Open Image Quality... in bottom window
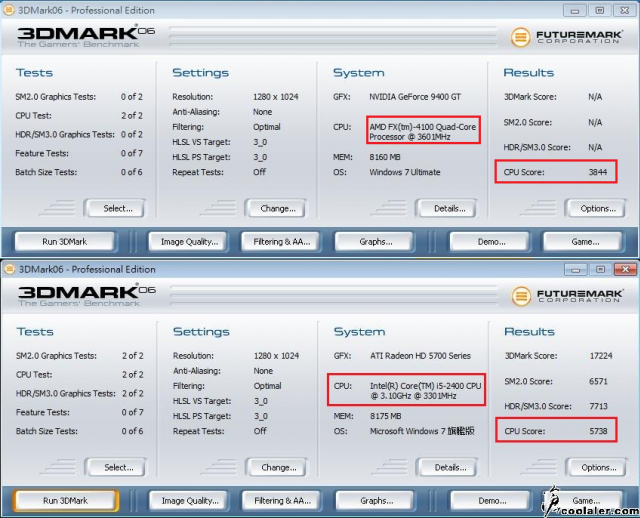The image size is (640, 518). [190, 500]
